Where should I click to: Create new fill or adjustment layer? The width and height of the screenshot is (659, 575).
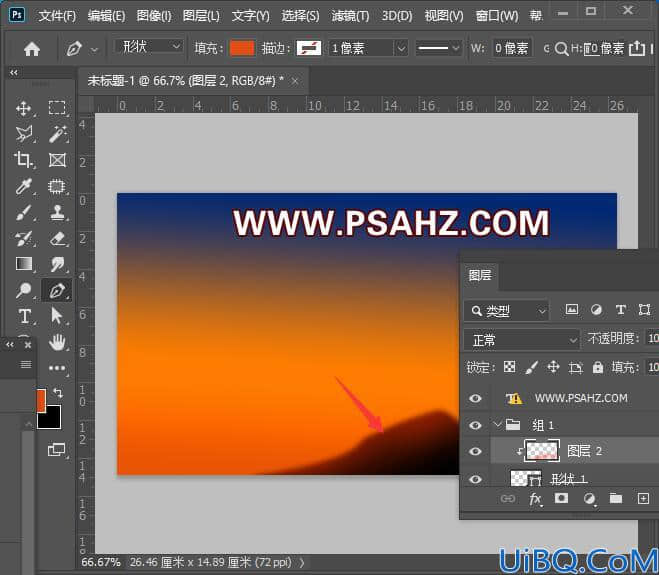[590, 499]
